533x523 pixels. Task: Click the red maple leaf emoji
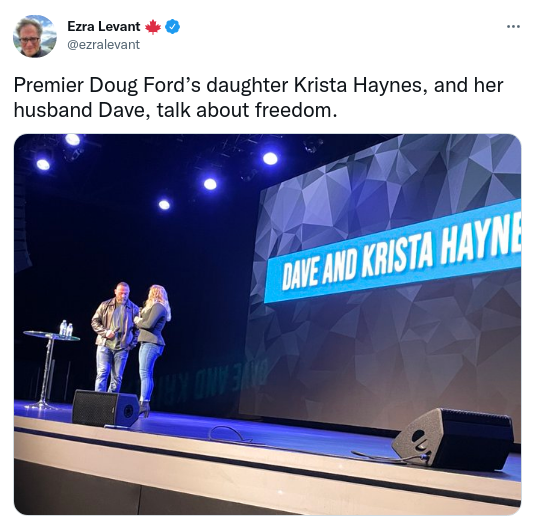(x=153, y=27)
